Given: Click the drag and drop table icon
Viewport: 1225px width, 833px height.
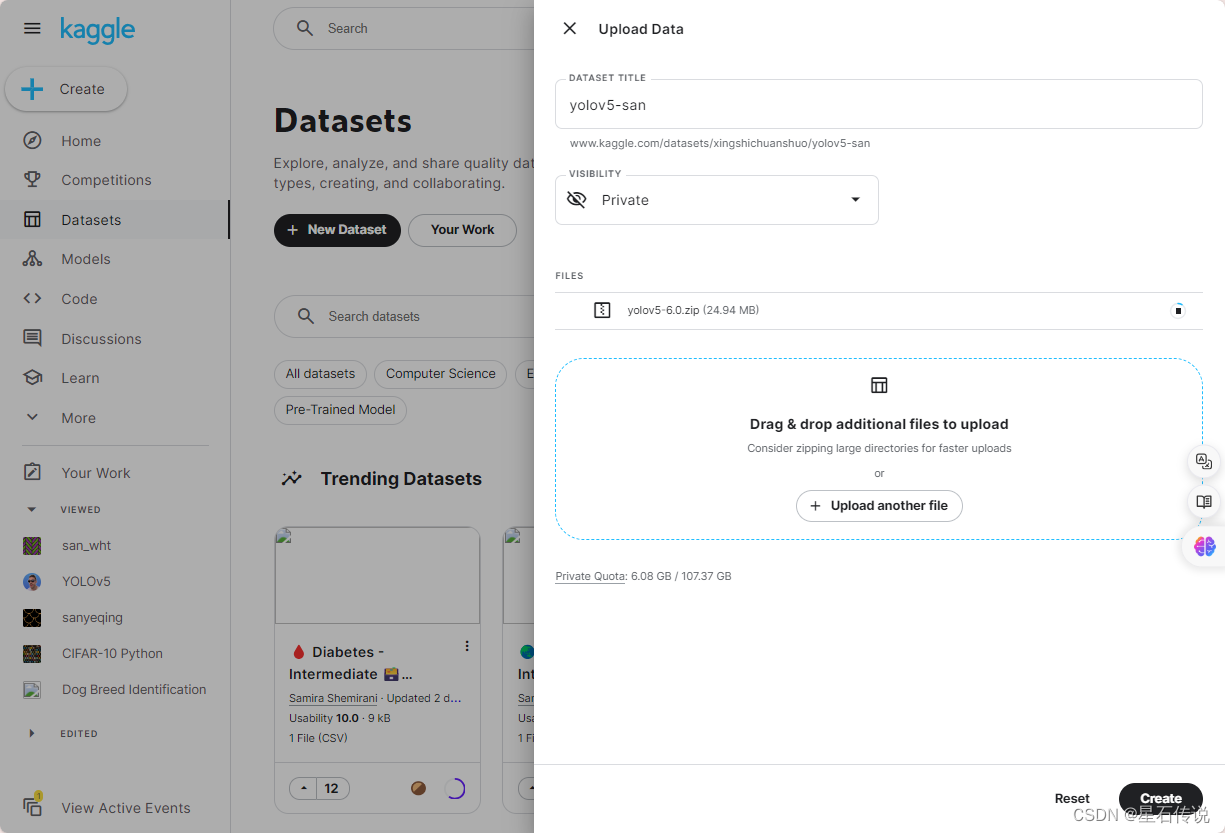Looking at the screenshot, I should click(879, 385).
